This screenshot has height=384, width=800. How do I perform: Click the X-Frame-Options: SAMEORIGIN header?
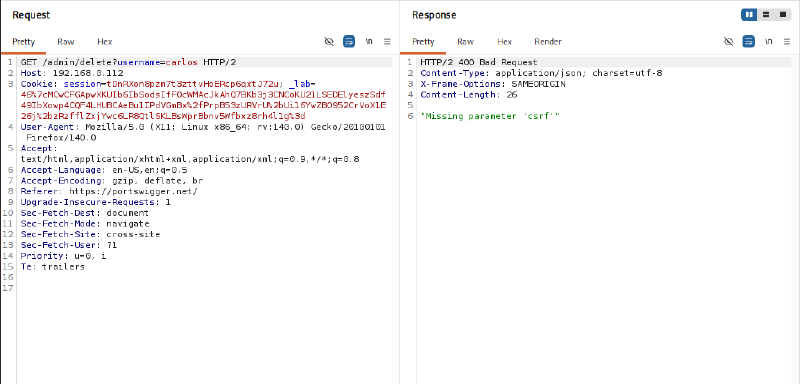click(x=493, y=84)
